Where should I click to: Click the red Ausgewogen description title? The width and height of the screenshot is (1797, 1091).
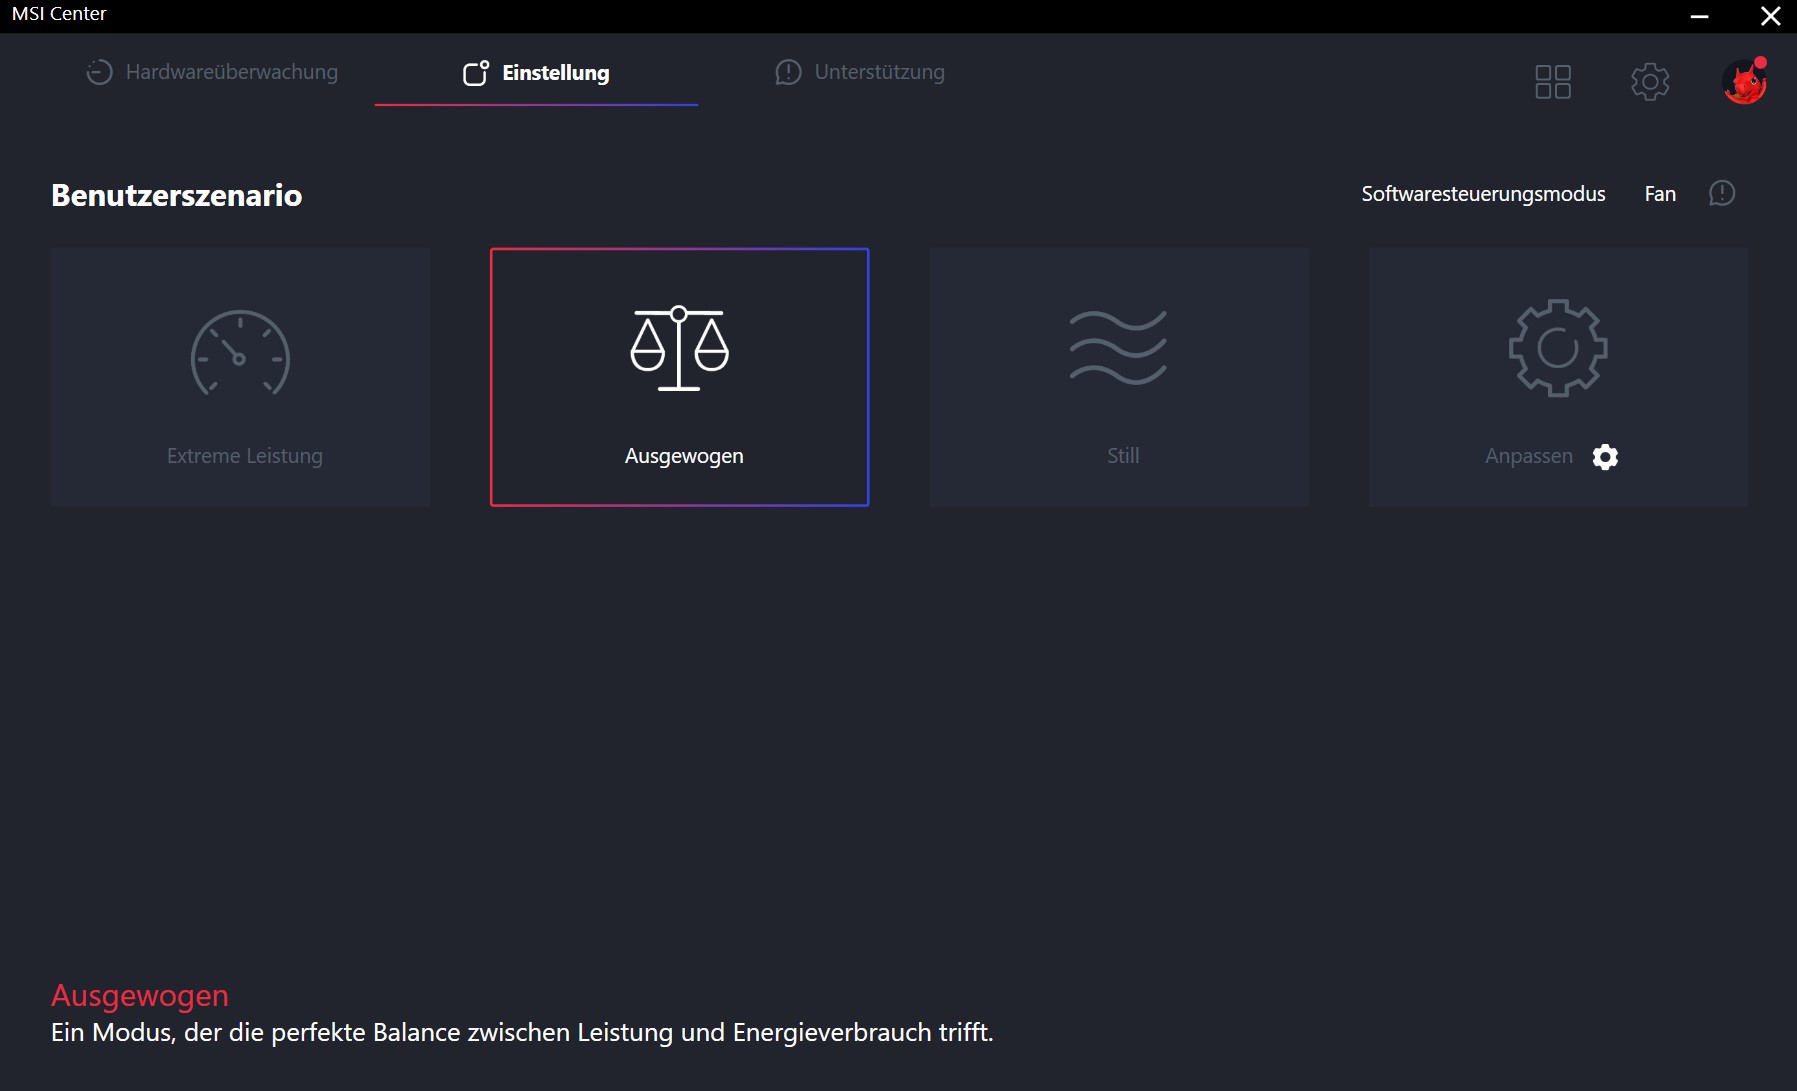tap(140, 996)
